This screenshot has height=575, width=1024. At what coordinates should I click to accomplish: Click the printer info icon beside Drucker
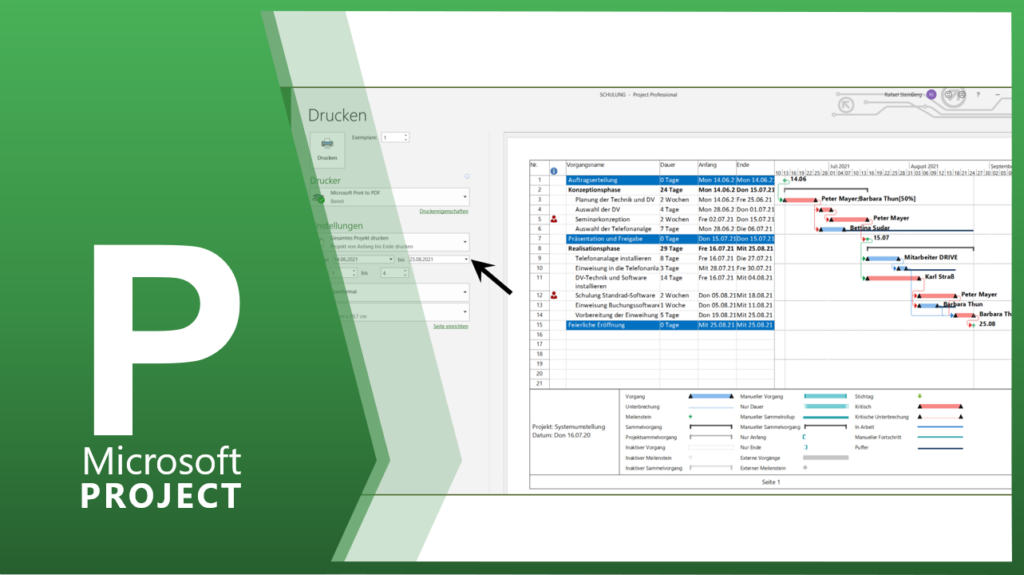[467, 176]
